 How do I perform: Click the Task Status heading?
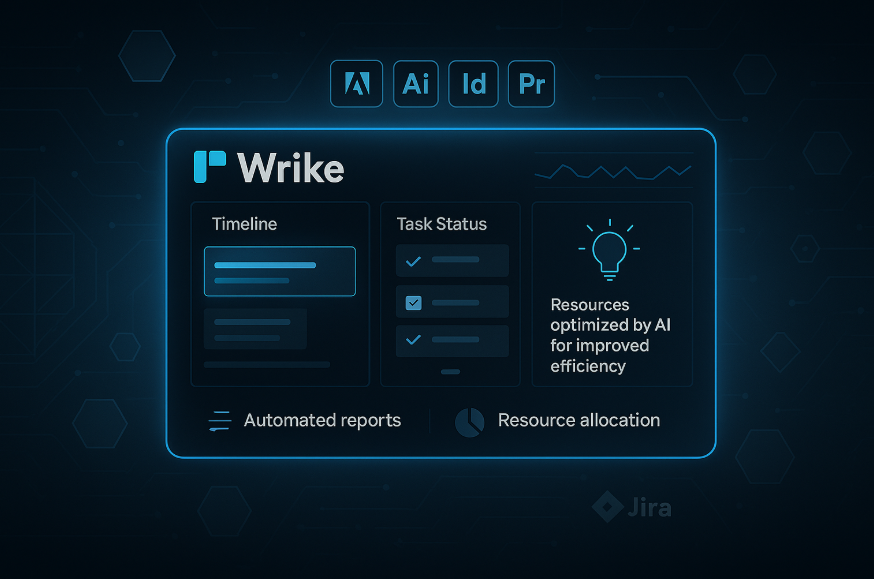tap(441, 224)
